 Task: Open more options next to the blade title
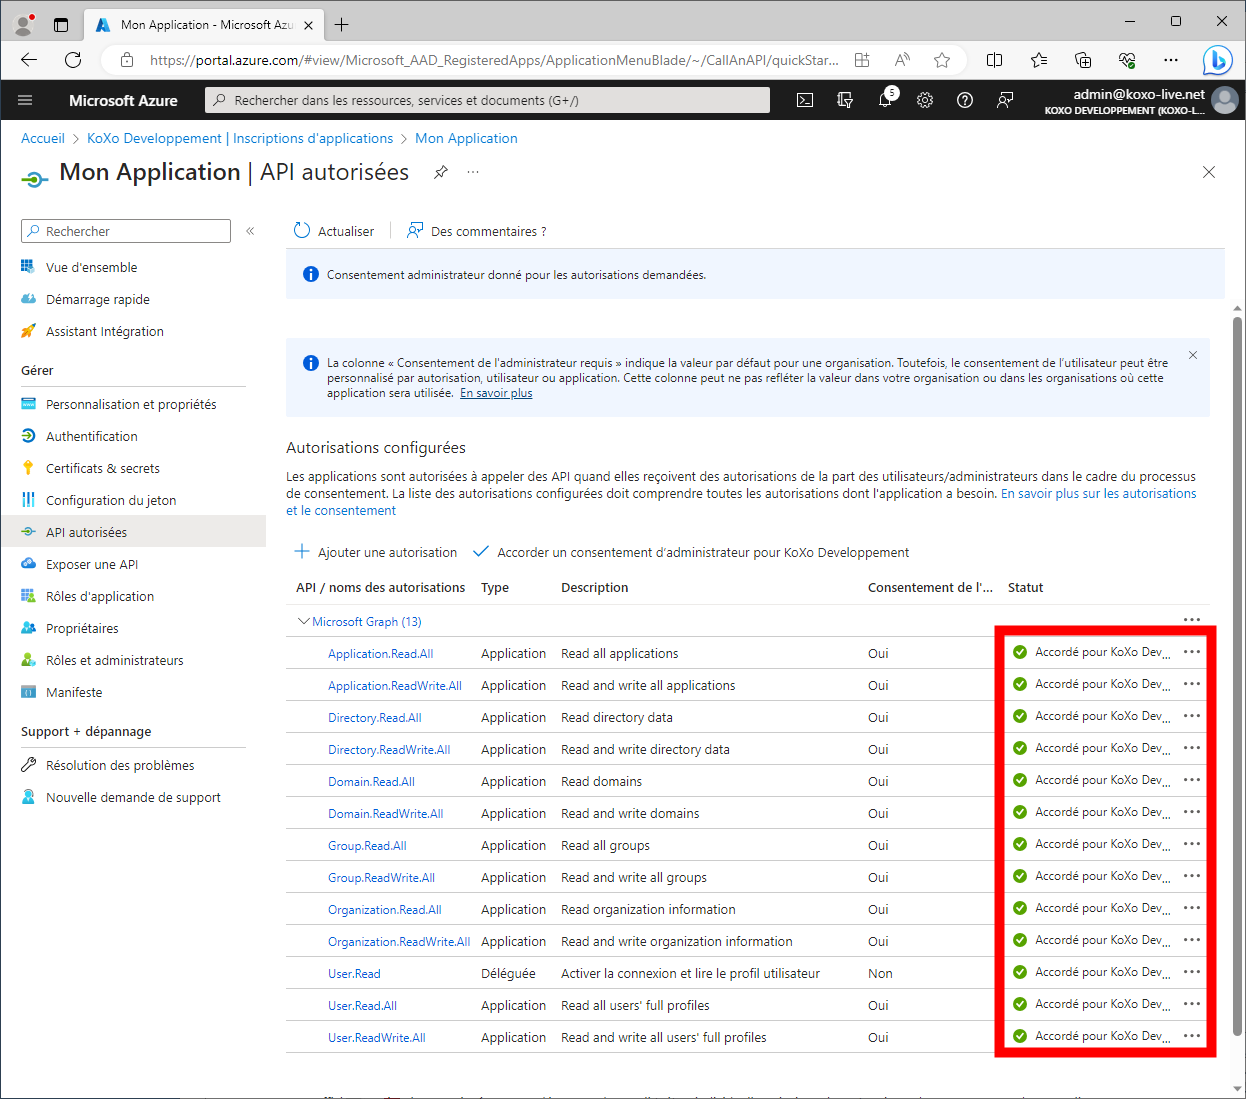tap(473, 172)
